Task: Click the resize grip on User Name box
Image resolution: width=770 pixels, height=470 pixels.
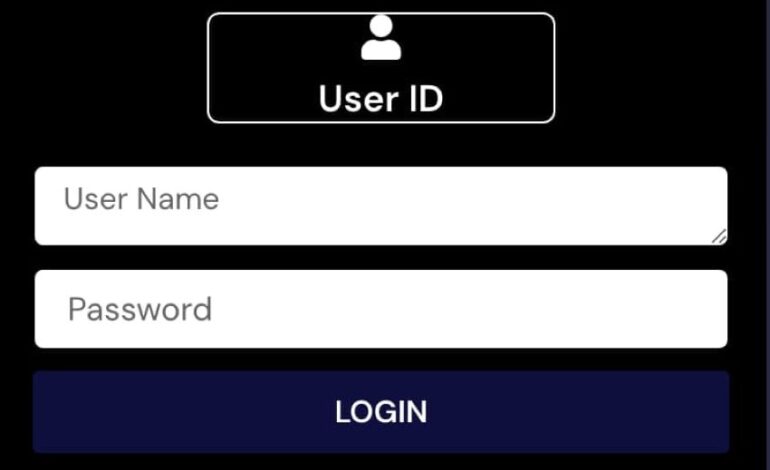Action: [719, 237]
